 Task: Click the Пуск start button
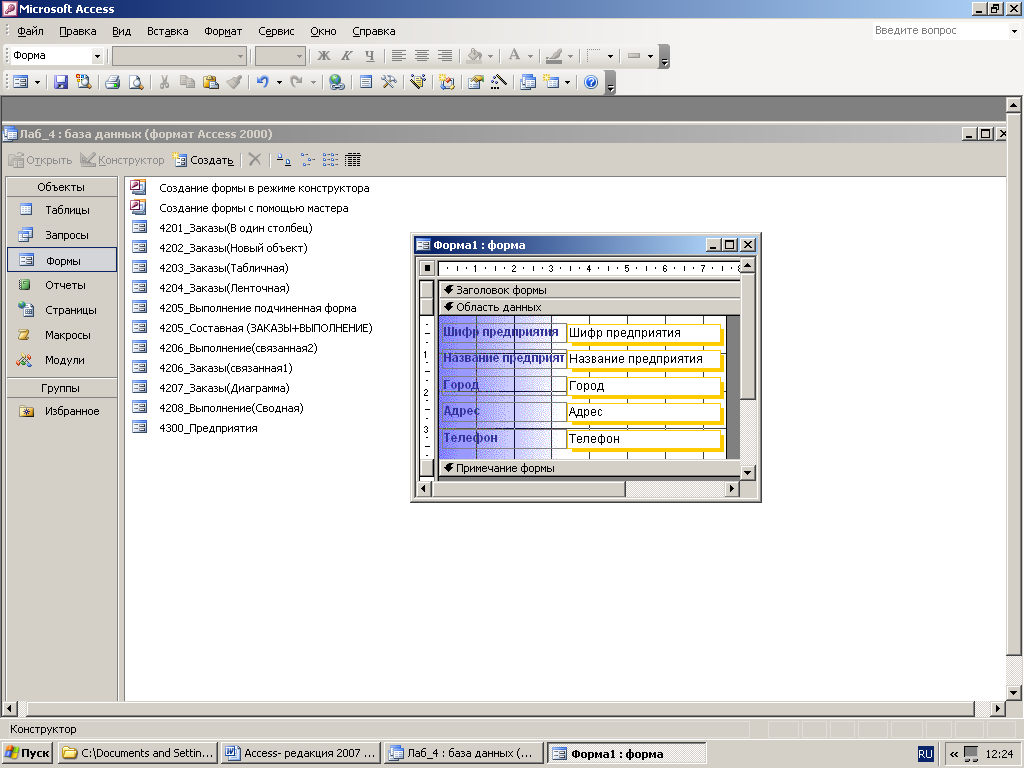click(27, 753)
